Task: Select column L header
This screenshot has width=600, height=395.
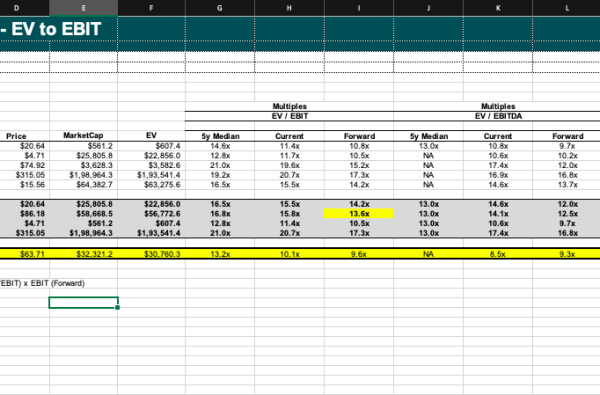Action: [x=566, y=8]
